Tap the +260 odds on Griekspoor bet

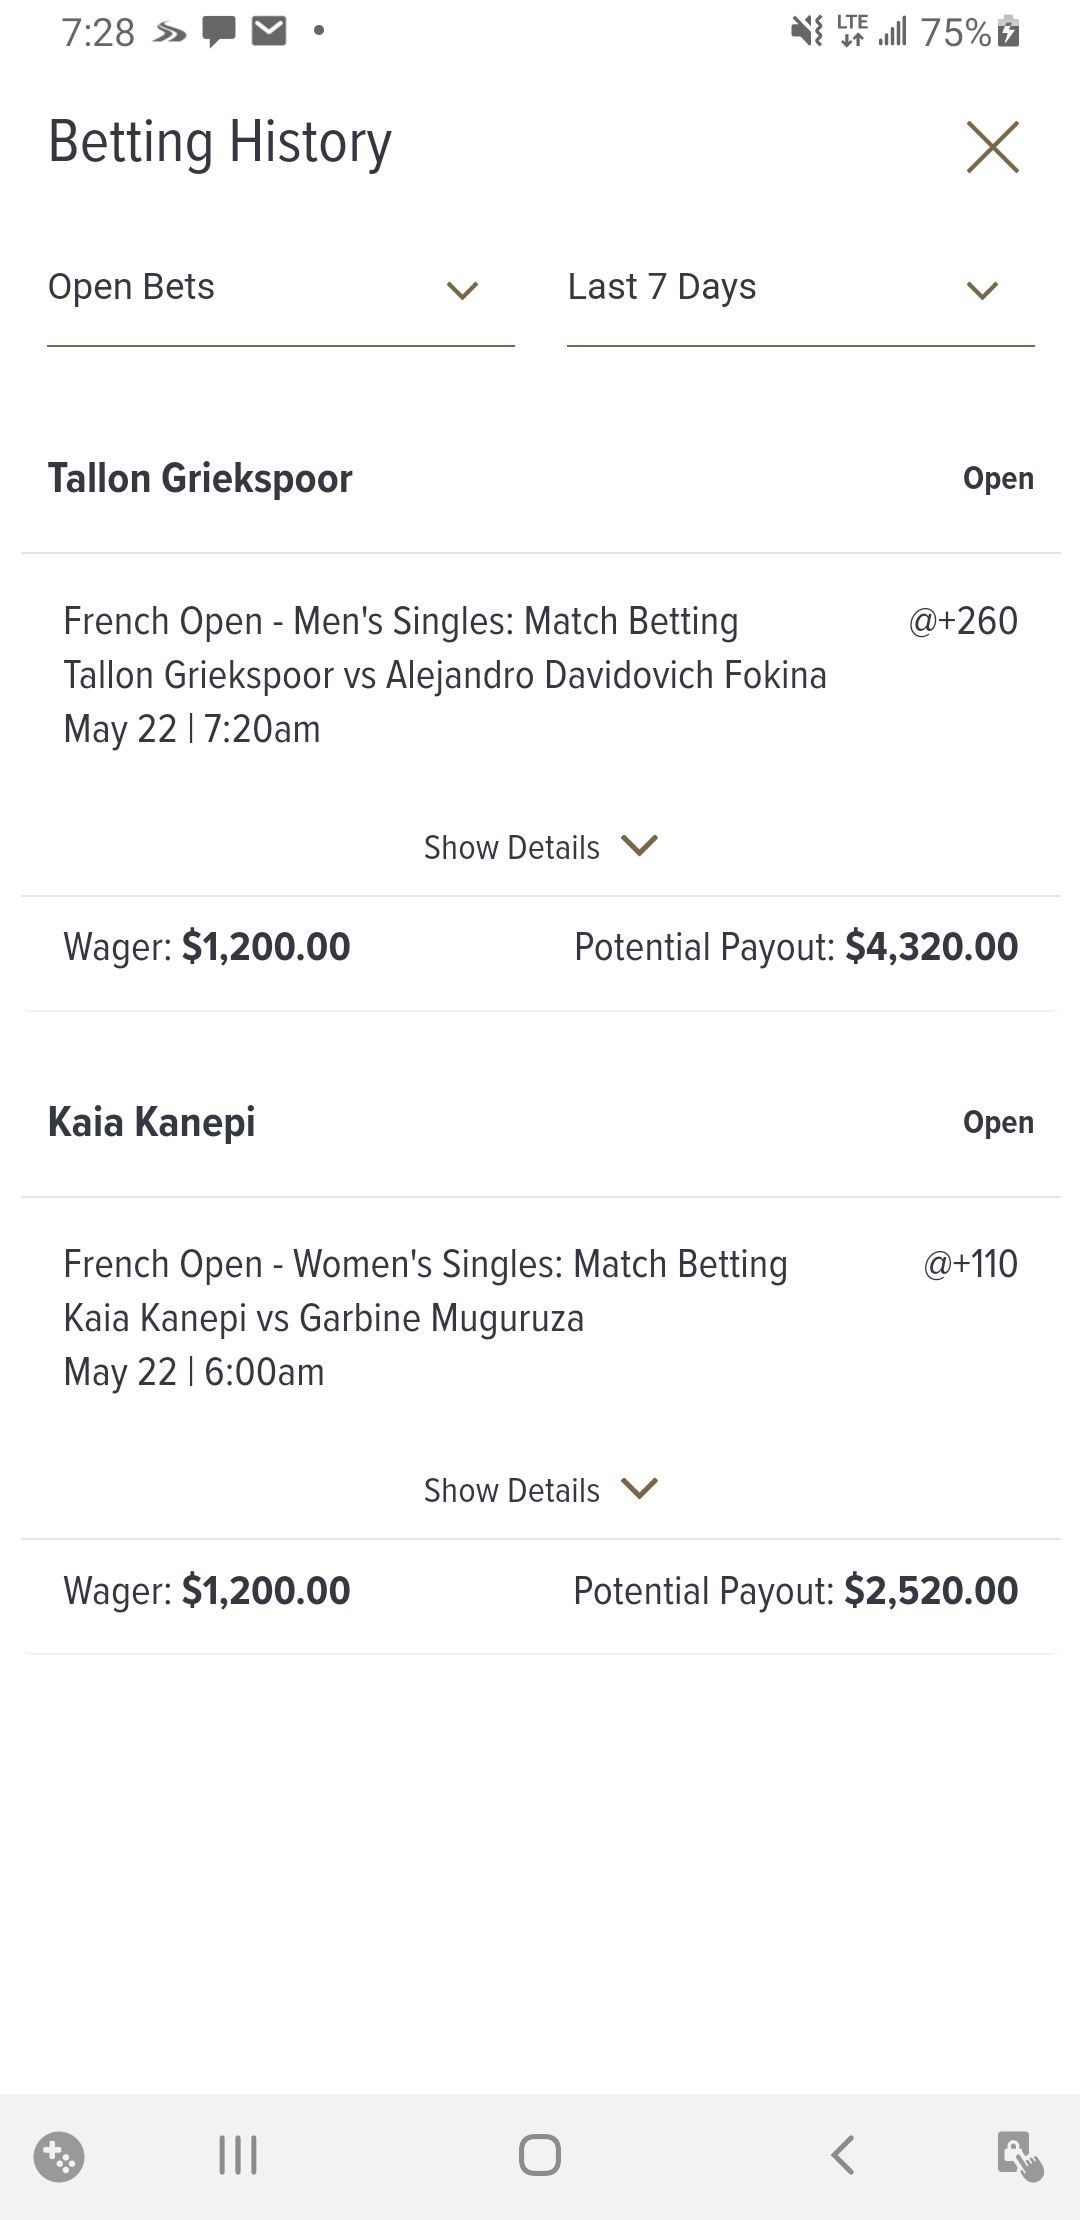[x=963, y=621]
